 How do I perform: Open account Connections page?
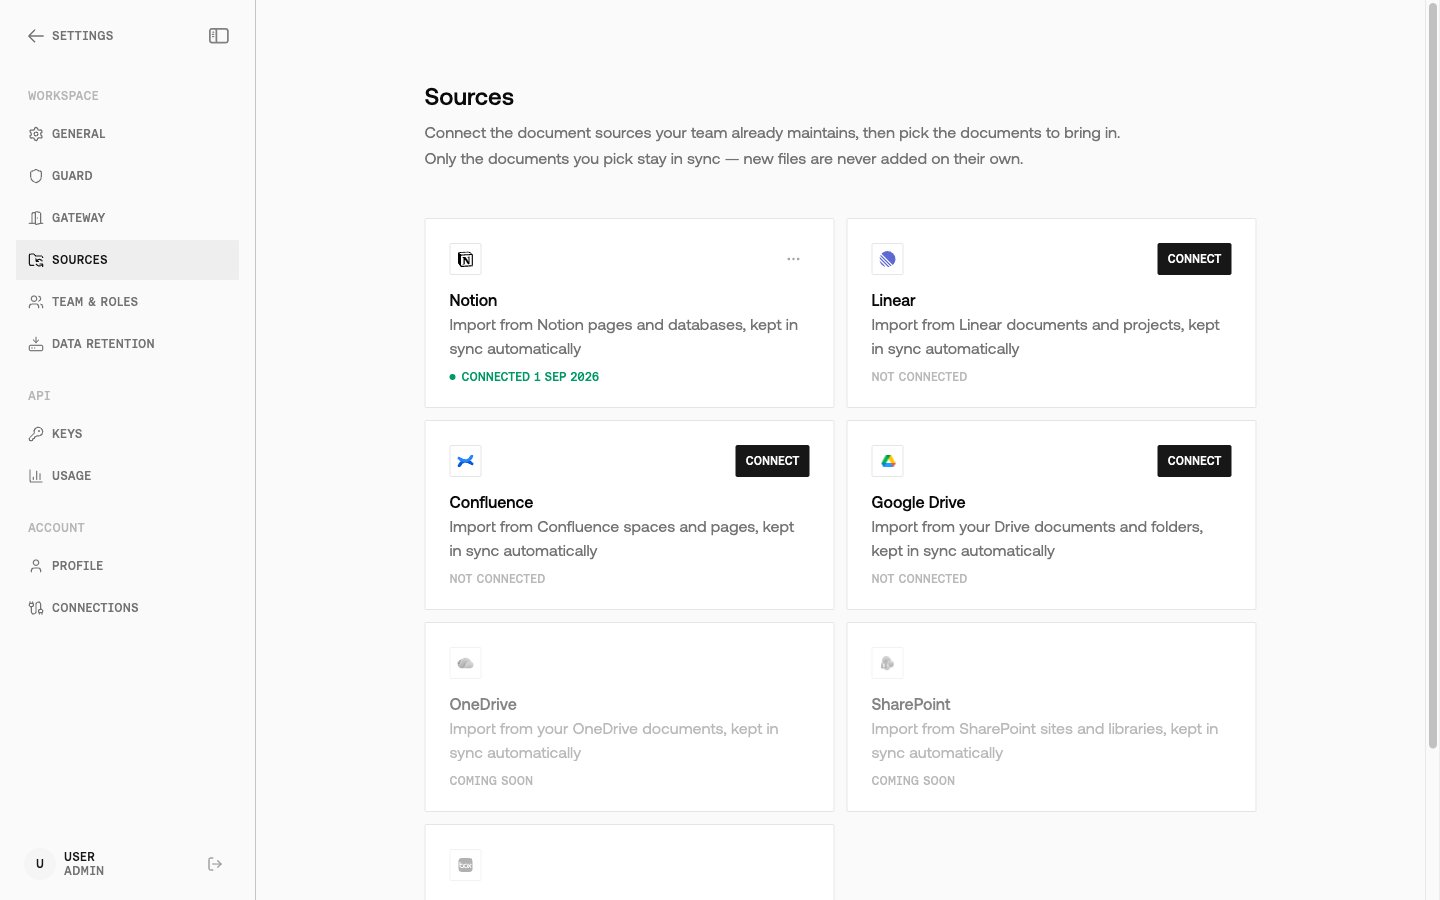point(127,608)
